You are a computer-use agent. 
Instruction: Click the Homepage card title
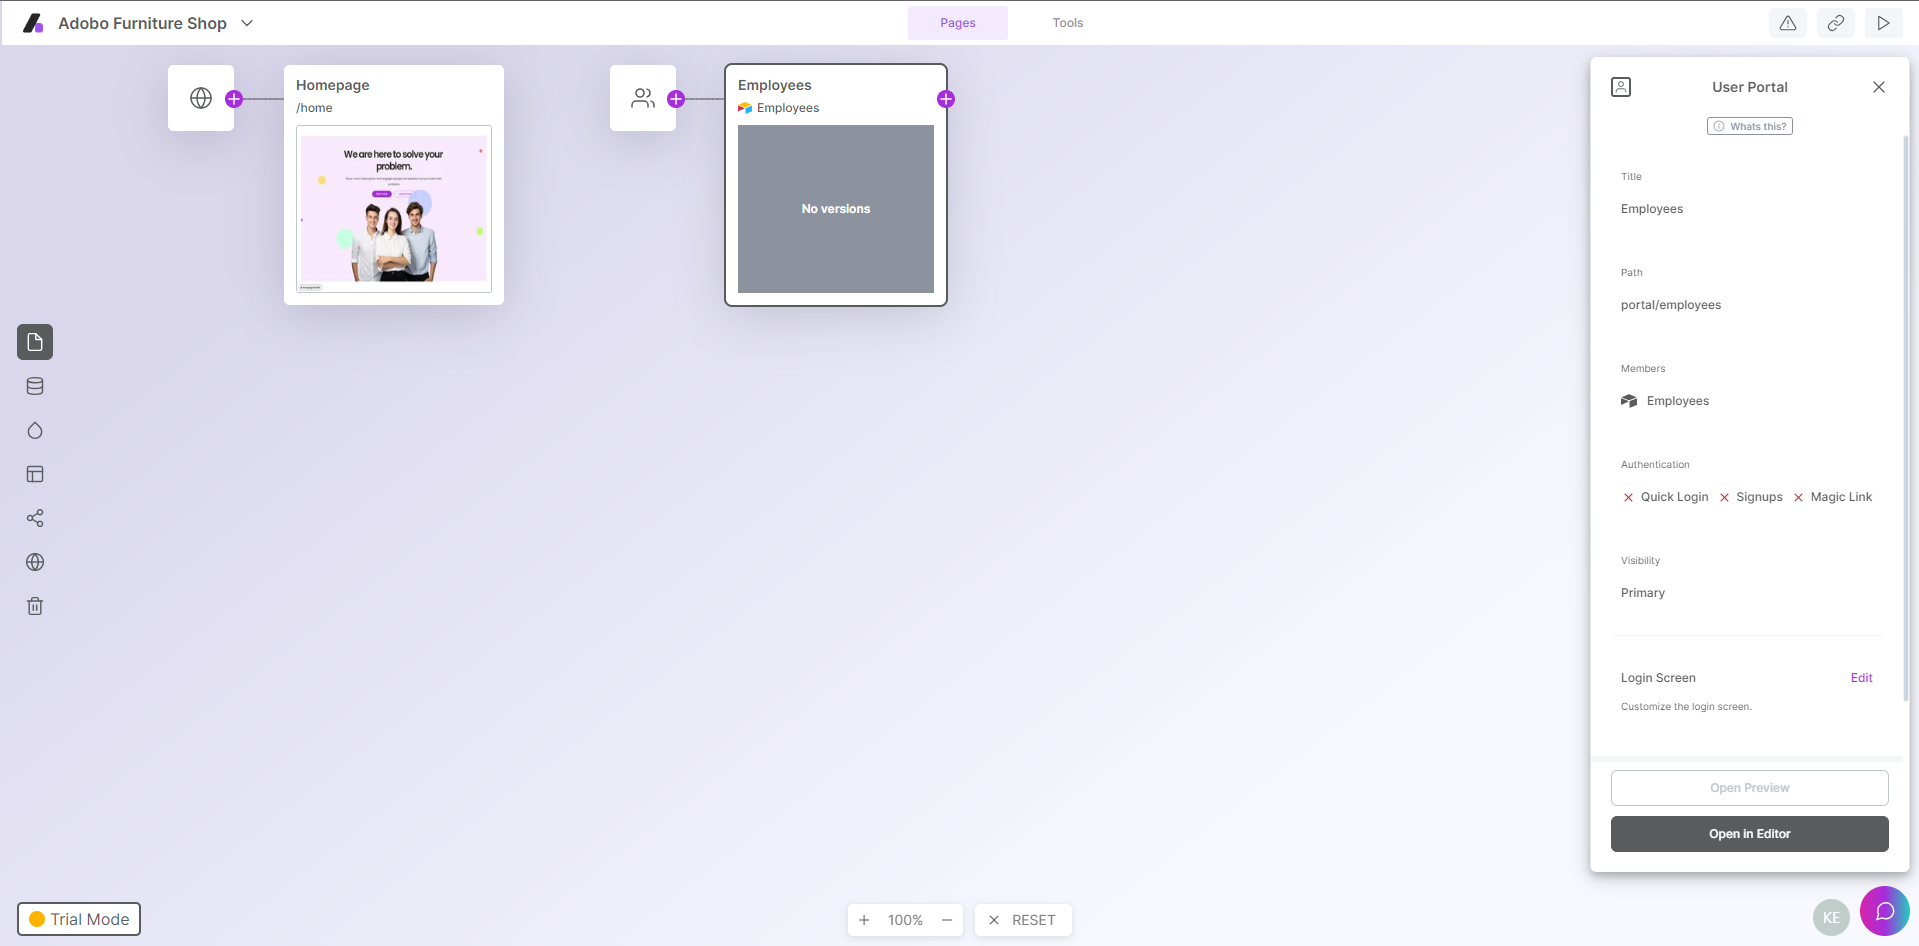point(333,85)
